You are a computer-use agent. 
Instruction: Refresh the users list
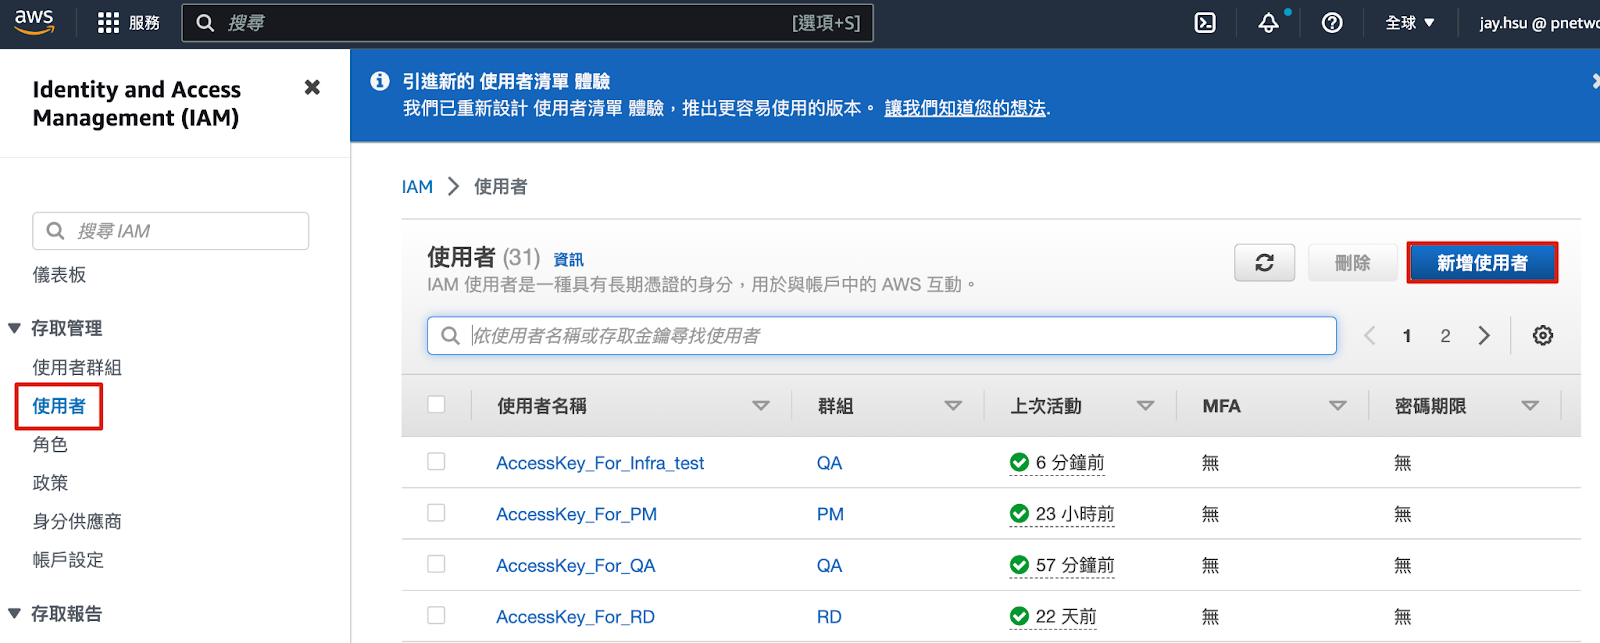1264,263
